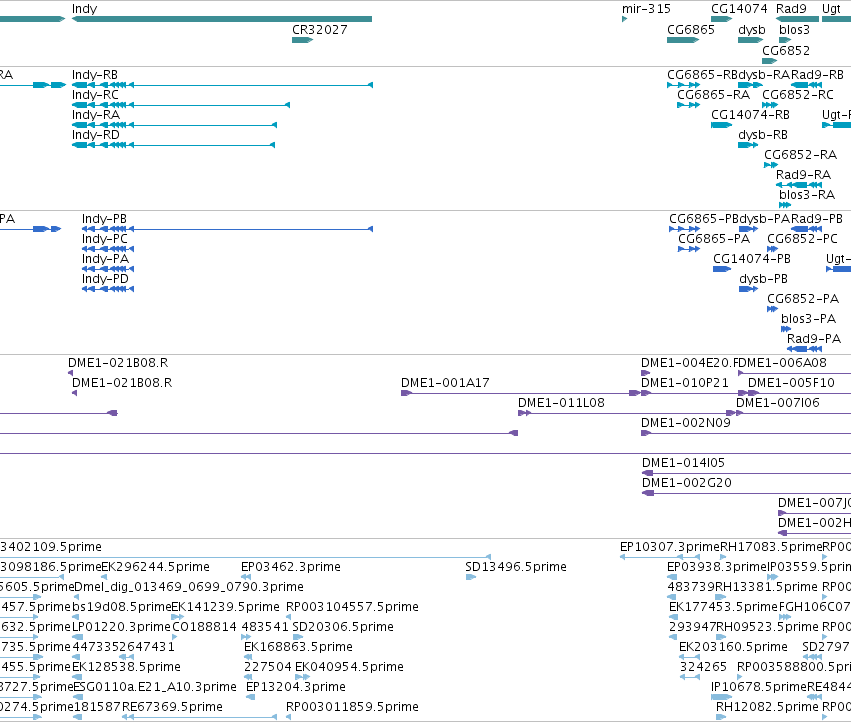The image size is (851, 722).
Task: Select the CG14074 gene feature
Action: coord(722,19)
